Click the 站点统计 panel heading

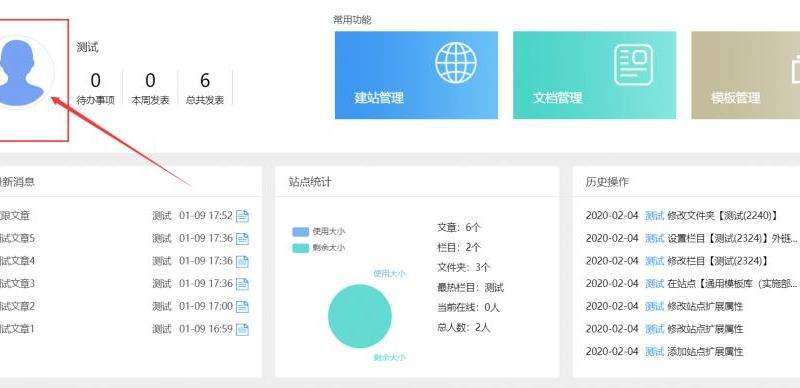click(310, 181)
